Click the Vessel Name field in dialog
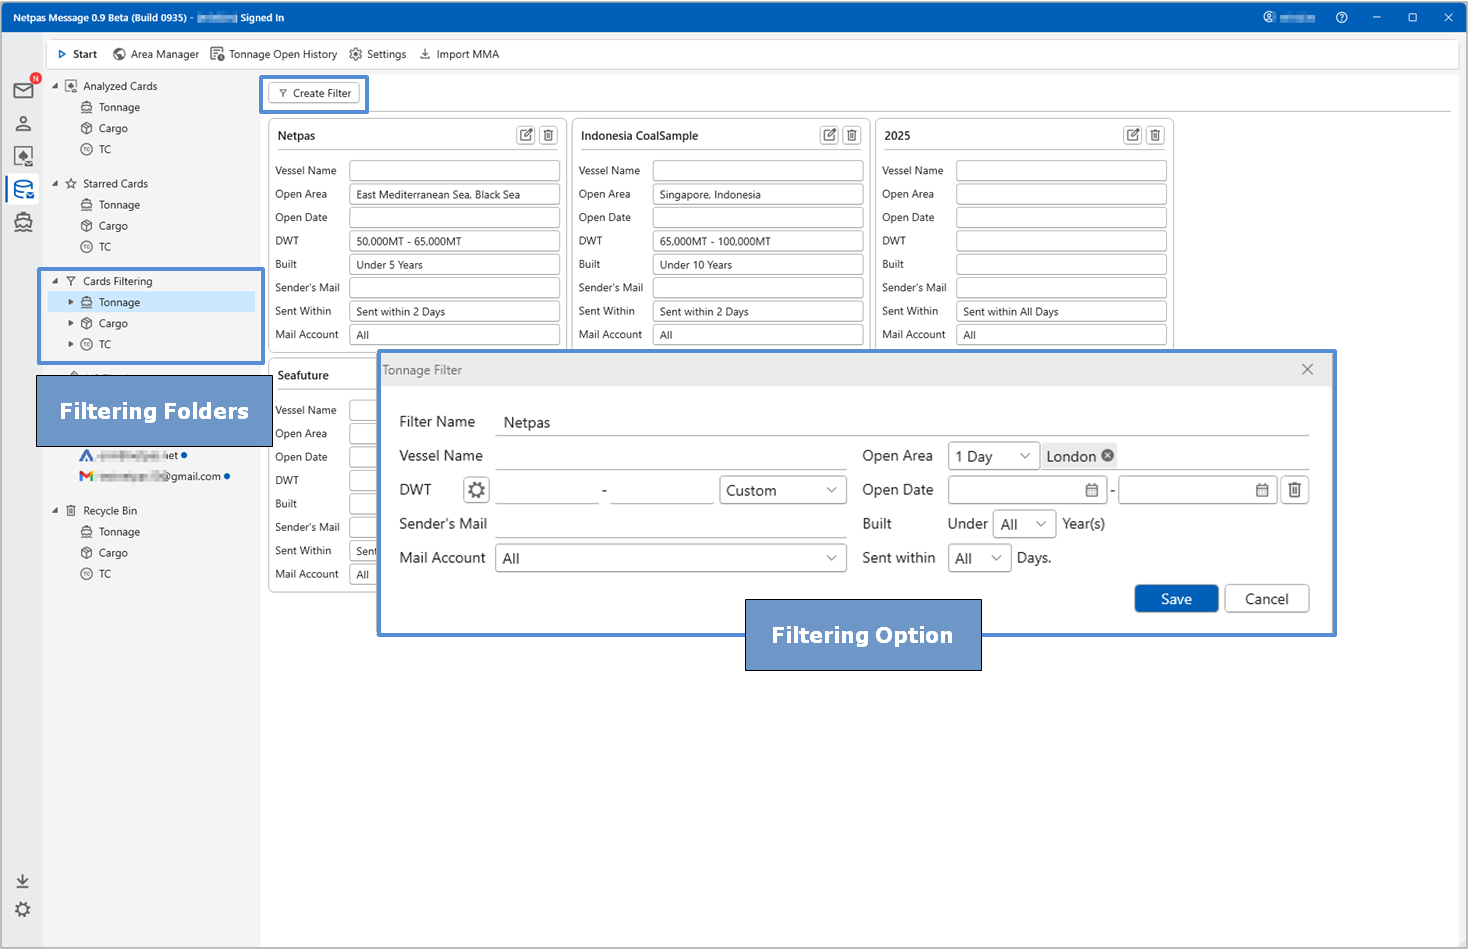 coord(670,456)
